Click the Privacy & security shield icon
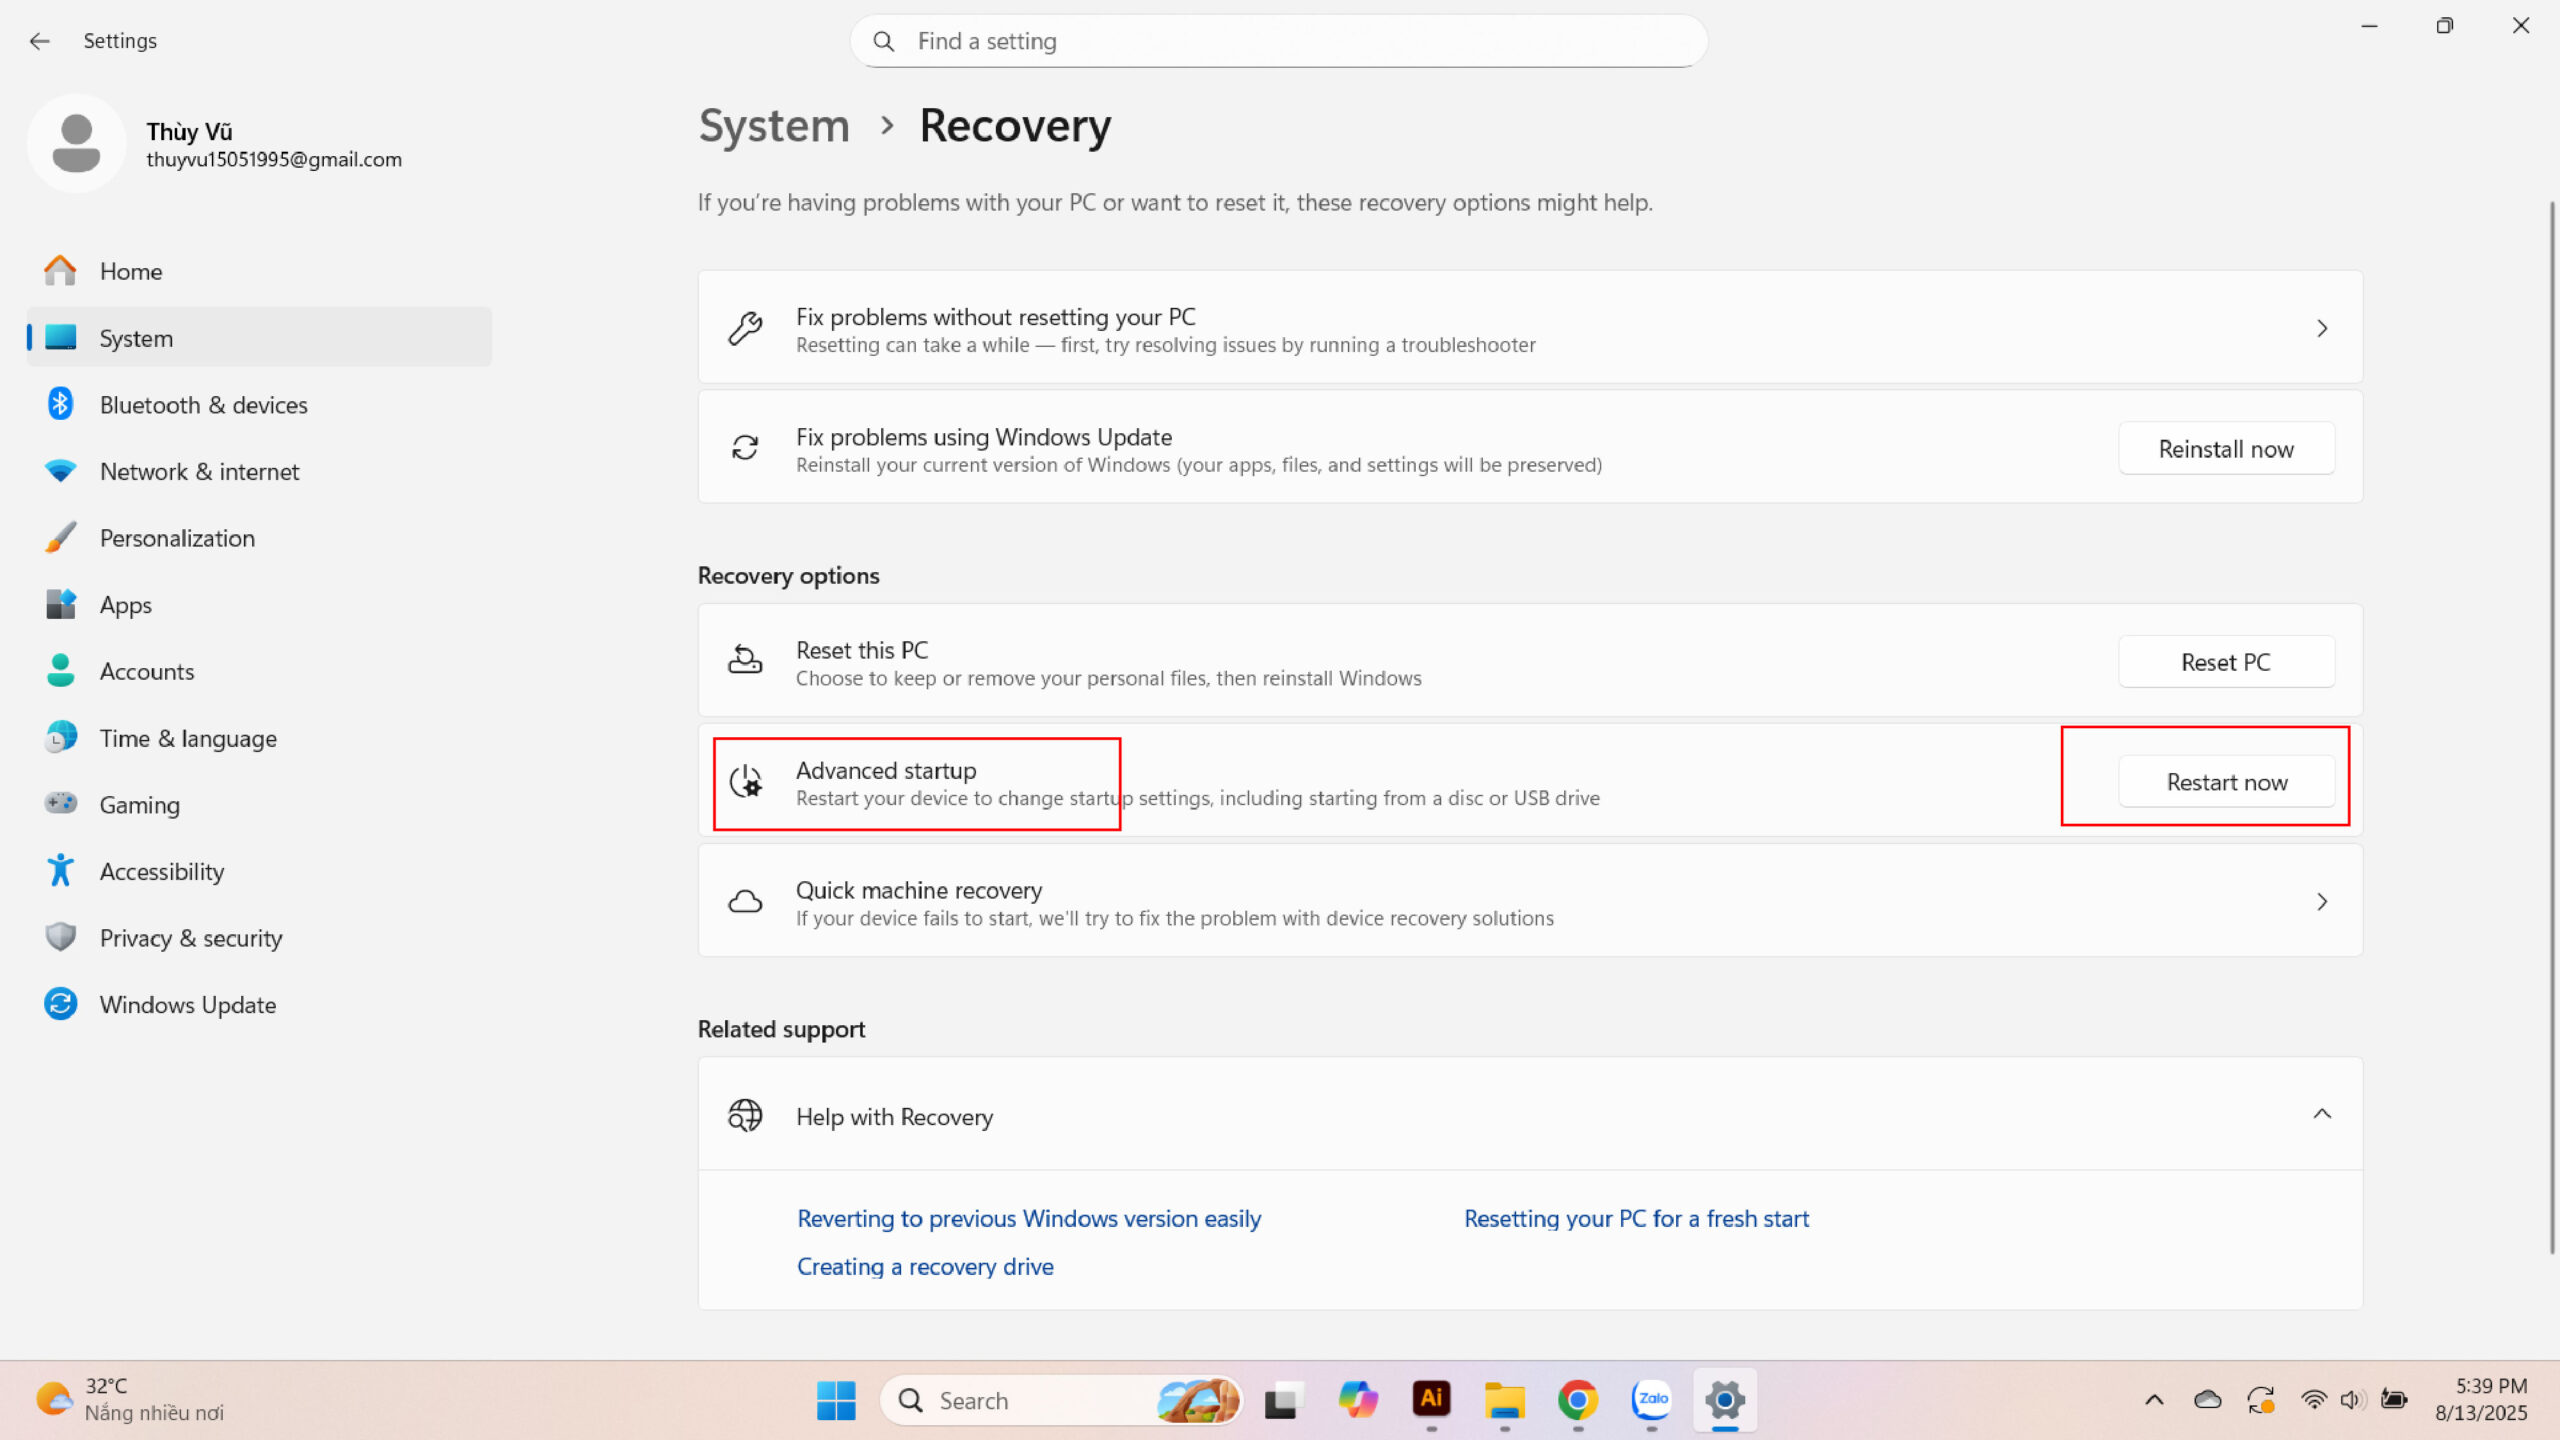 60,937
